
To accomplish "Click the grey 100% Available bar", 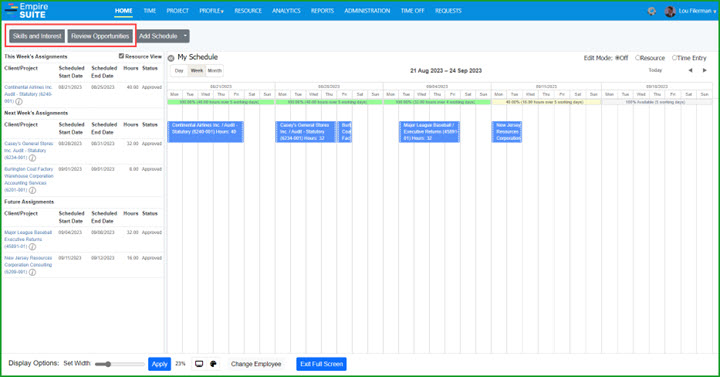I will pos(657,102).
